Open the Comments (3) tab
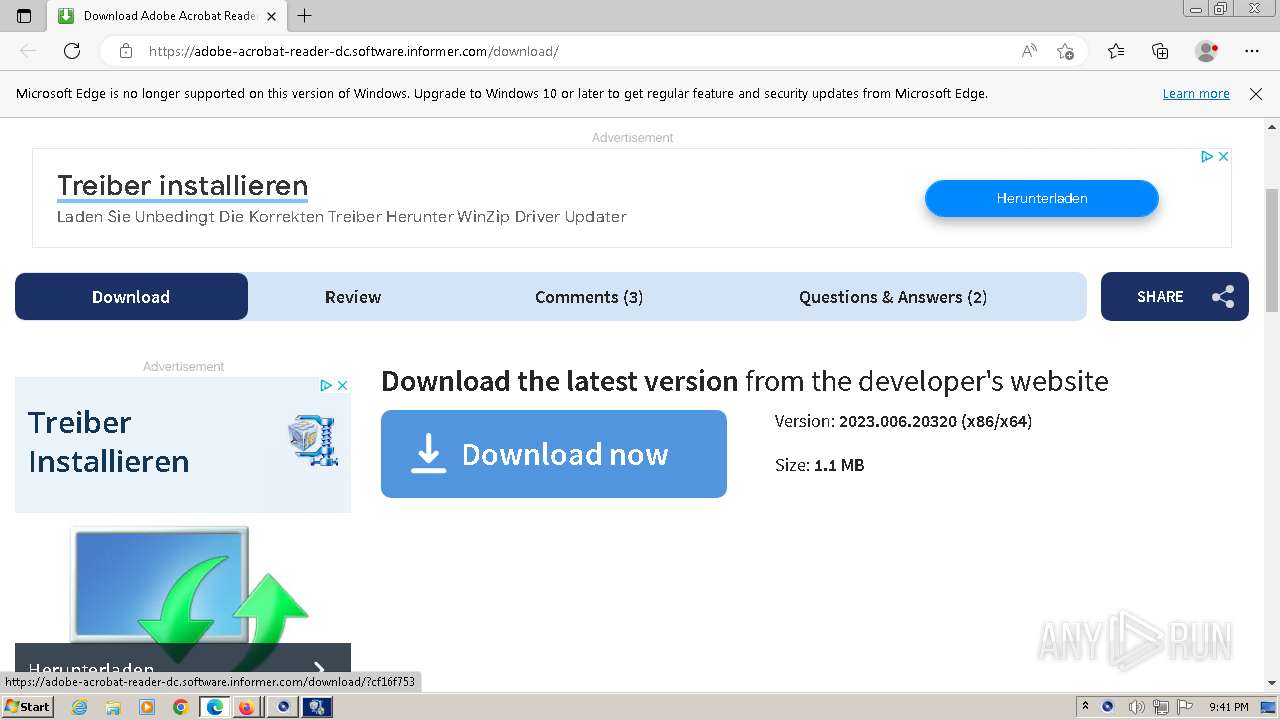Viewport: 1280px width, 720px height. [x=589, y=297]
